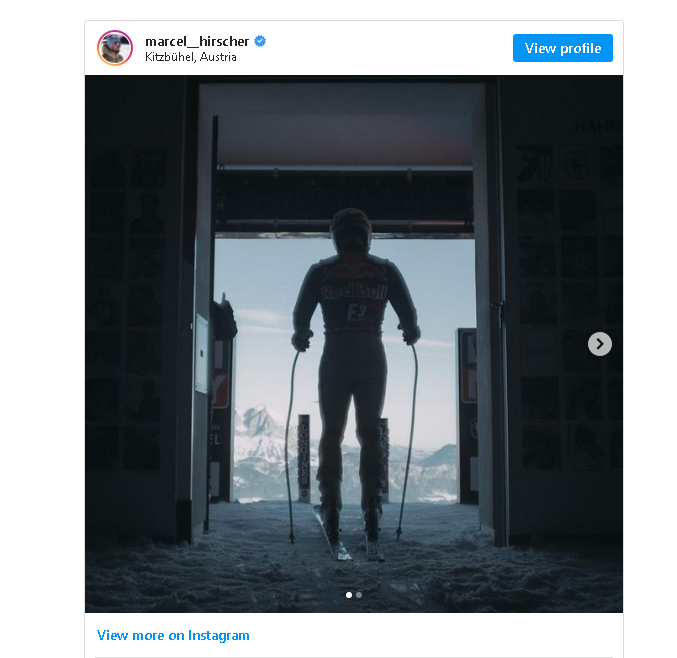Click the View profile button
The height and width of the screenshot is (658, 677).
pyautogui.click(x=563, y=48)
